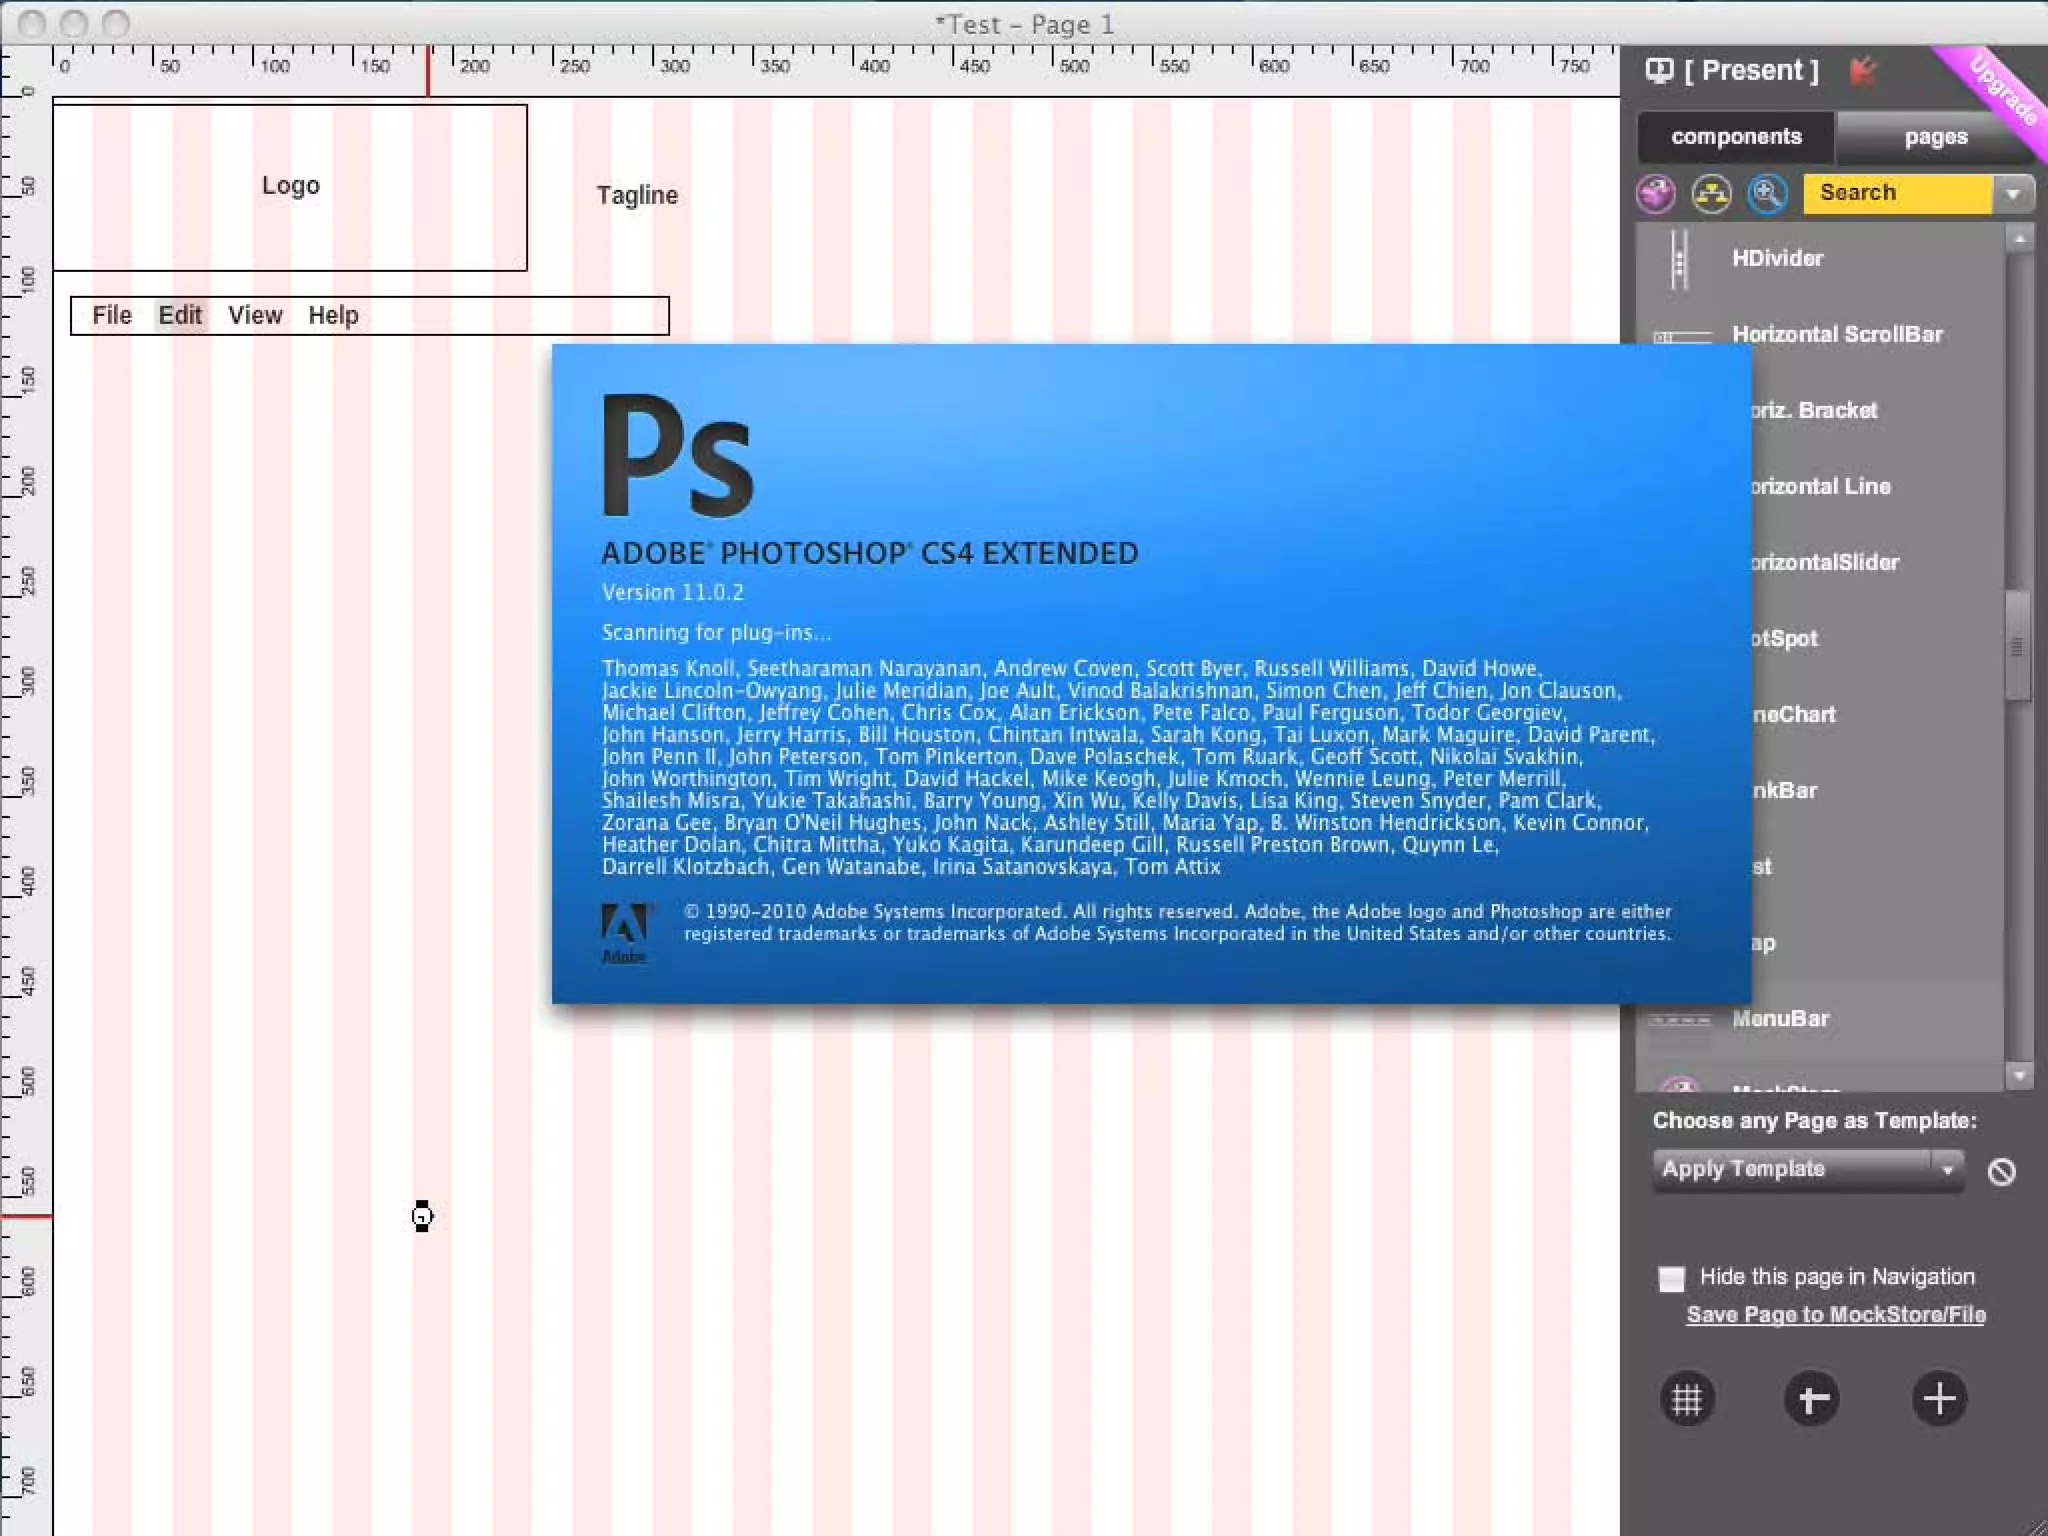Select the HDivider component
Screen dimensions: 2048x1536
1777,259
